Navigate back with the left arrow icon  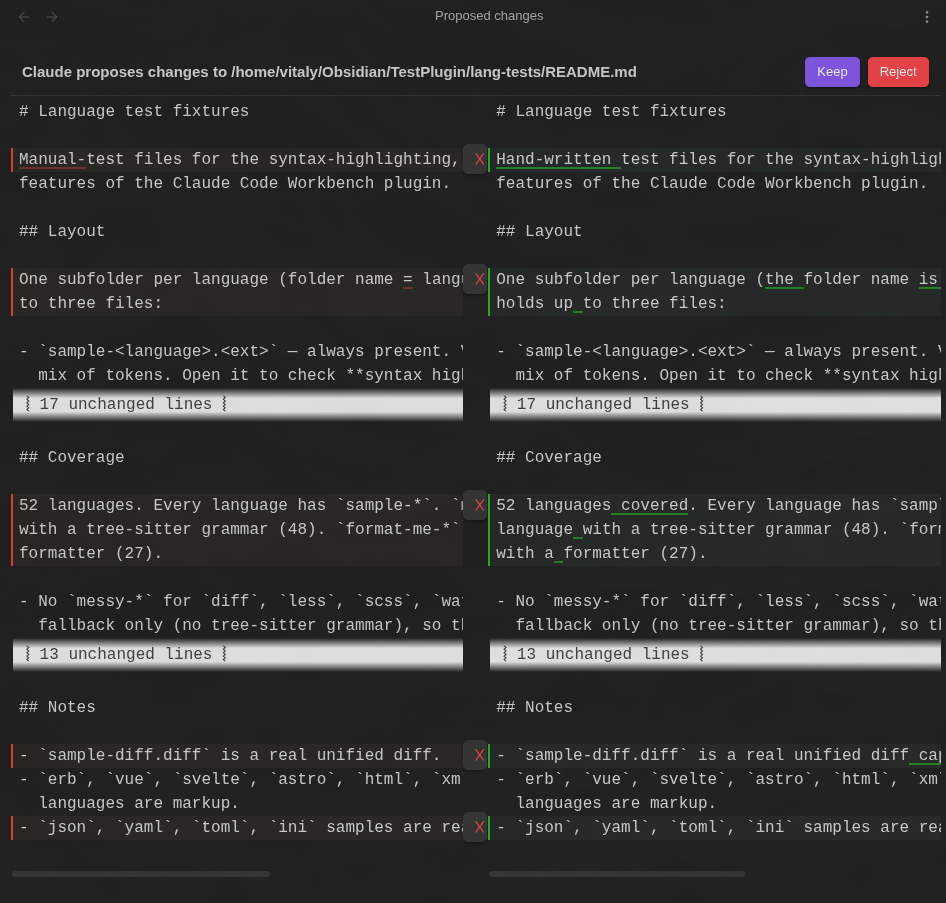pyautogui.click(x=24, y=17)
